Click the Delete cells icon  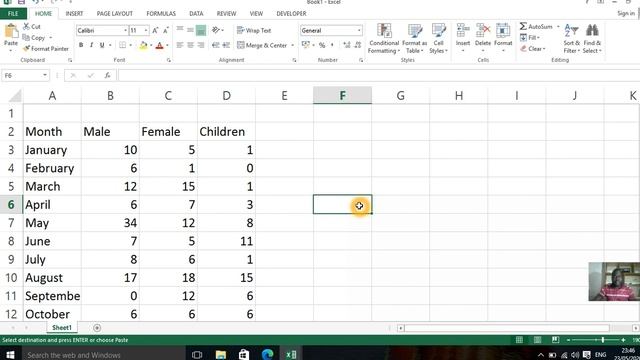(483, 31)
